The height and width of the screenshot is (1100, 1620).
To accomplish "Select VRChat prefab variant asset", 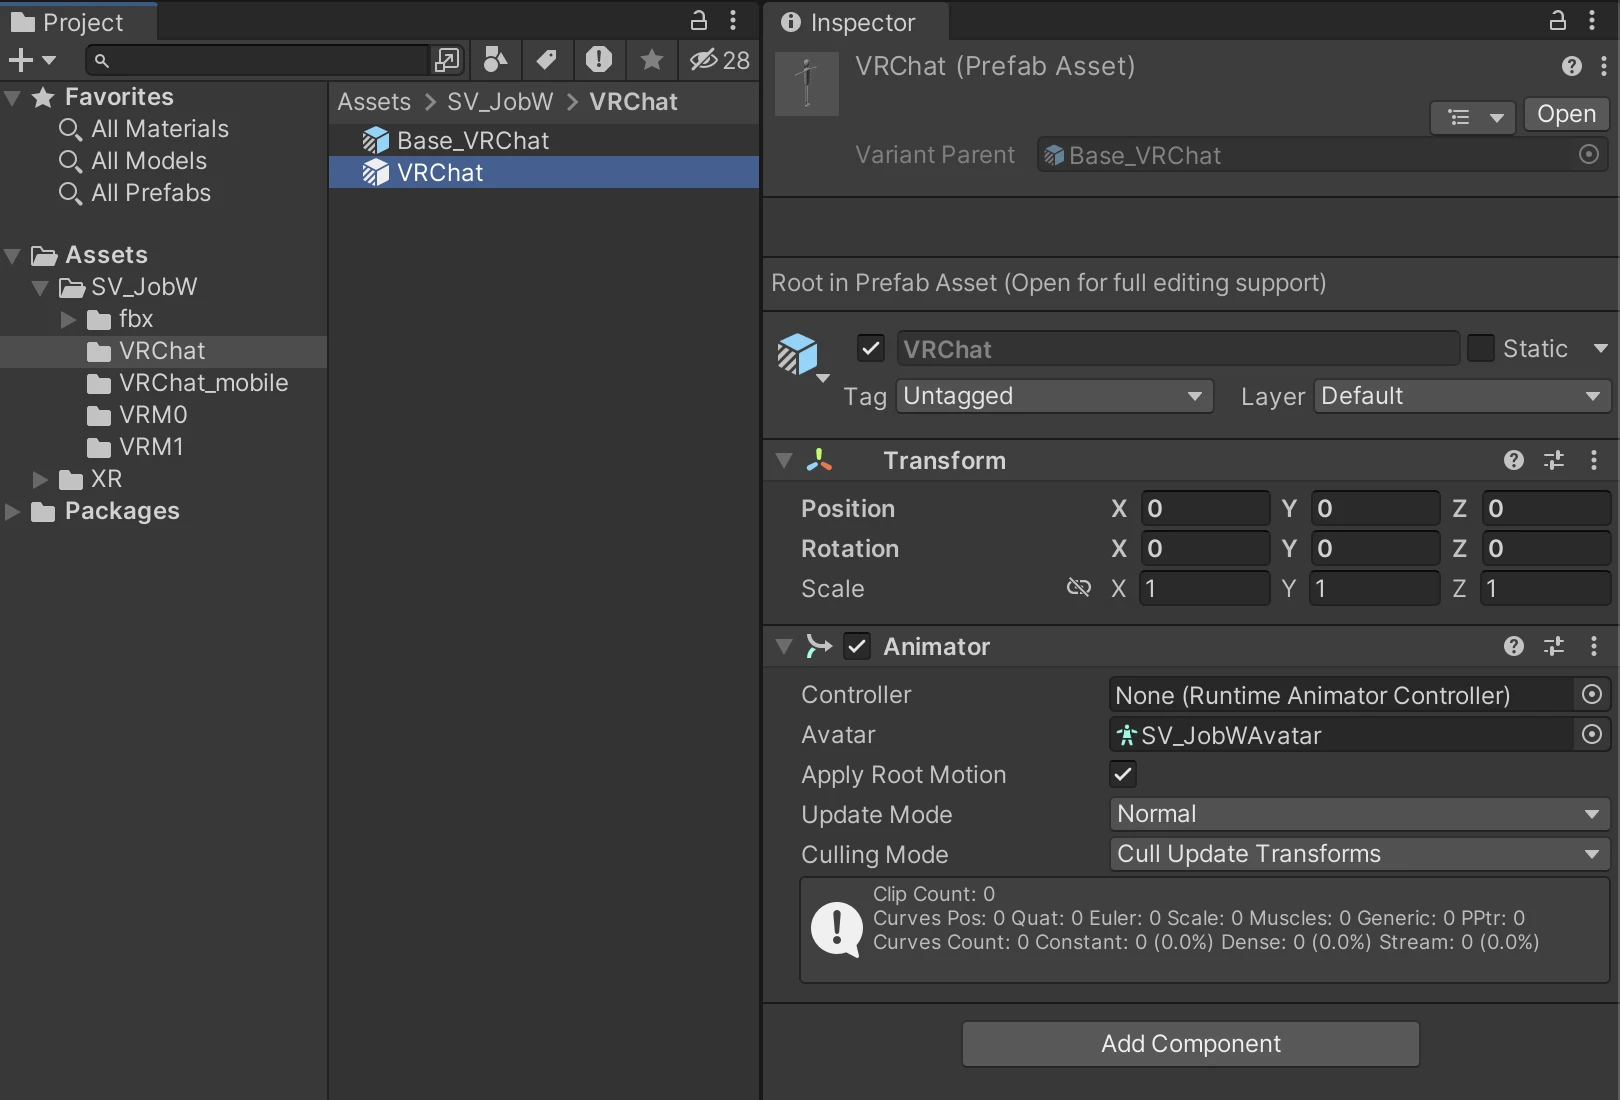I will point(544,173).
